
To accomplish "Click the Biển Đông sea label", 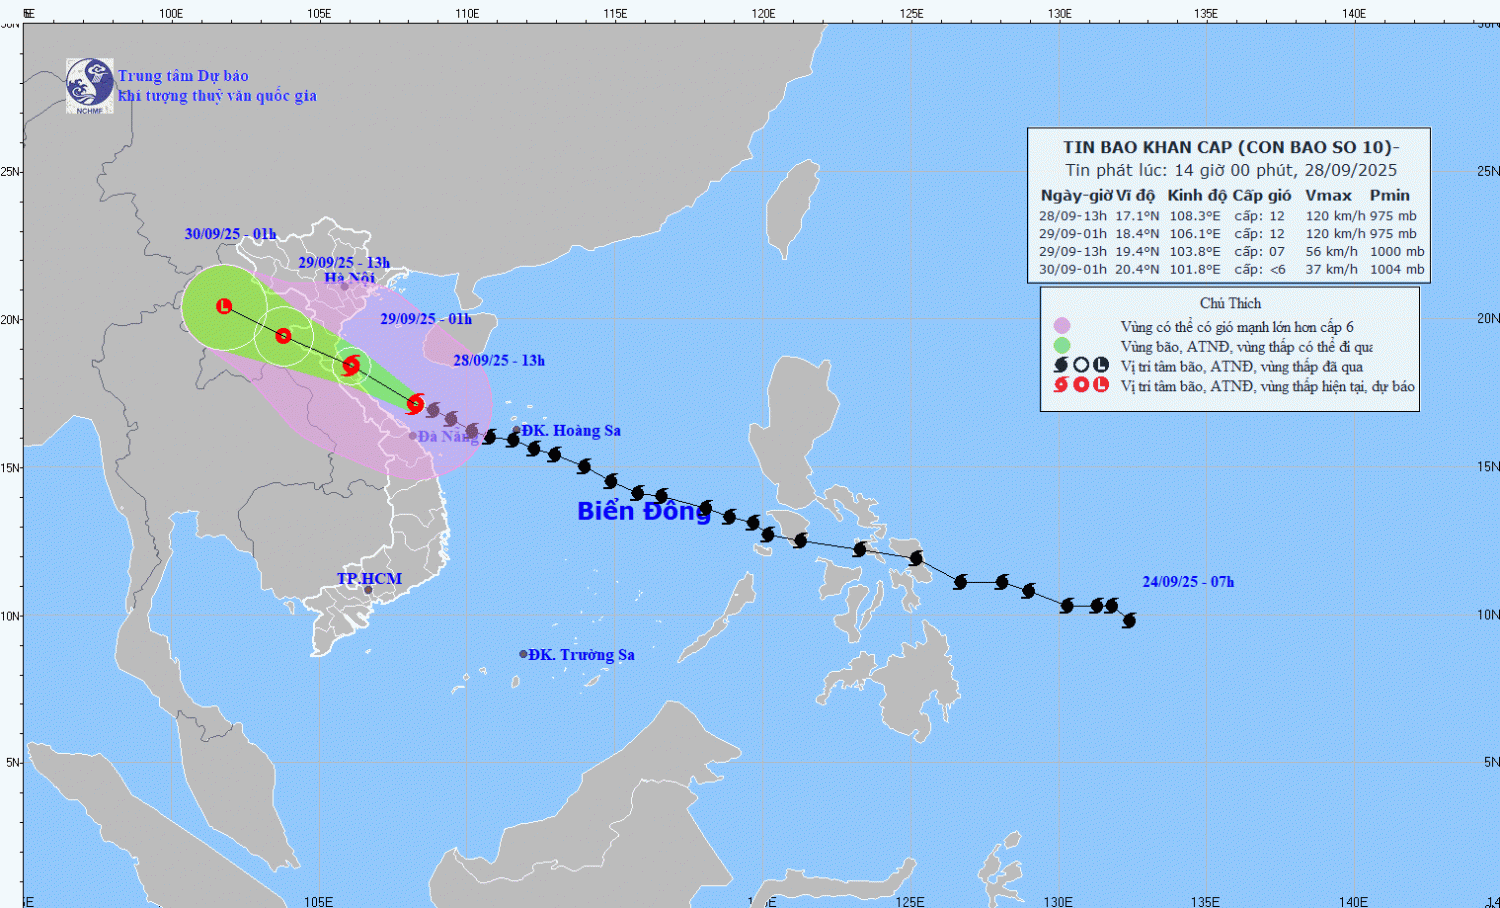I will pos(643,511).
